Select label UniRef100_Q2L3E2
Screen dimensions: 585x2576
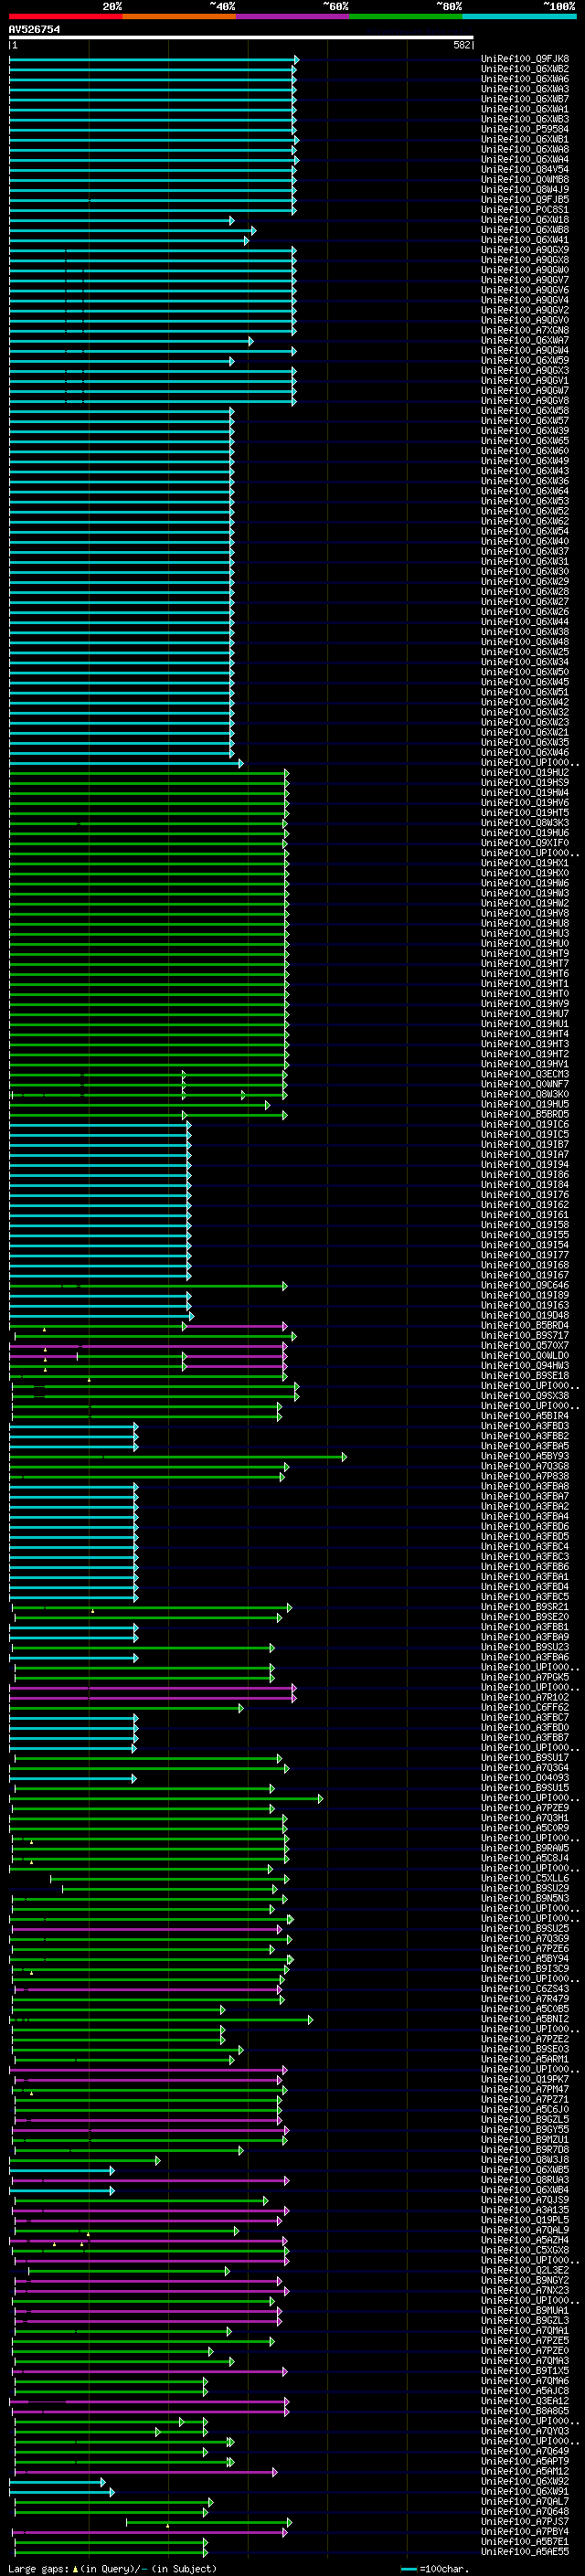[x=525, y=2270]
